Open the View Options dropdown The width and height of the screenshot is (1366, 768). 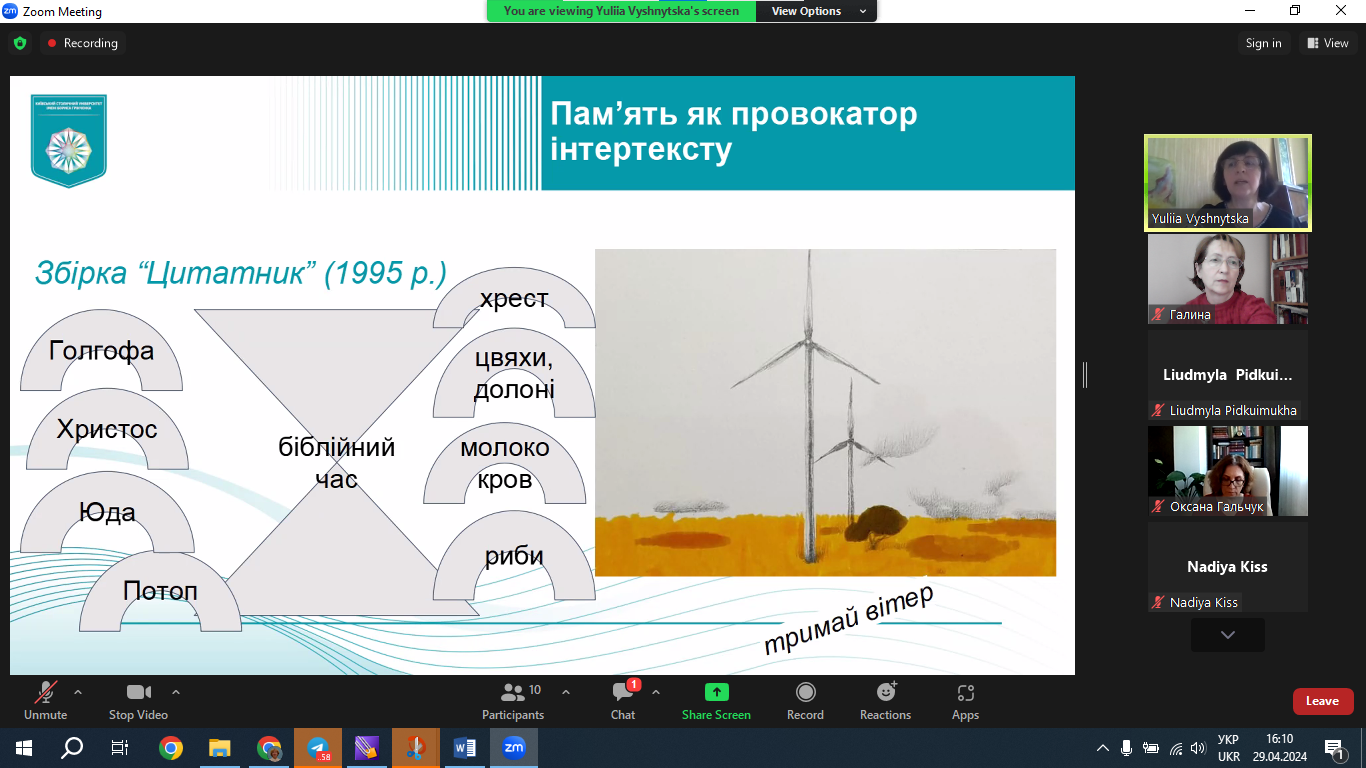click(x=814, y=11)
